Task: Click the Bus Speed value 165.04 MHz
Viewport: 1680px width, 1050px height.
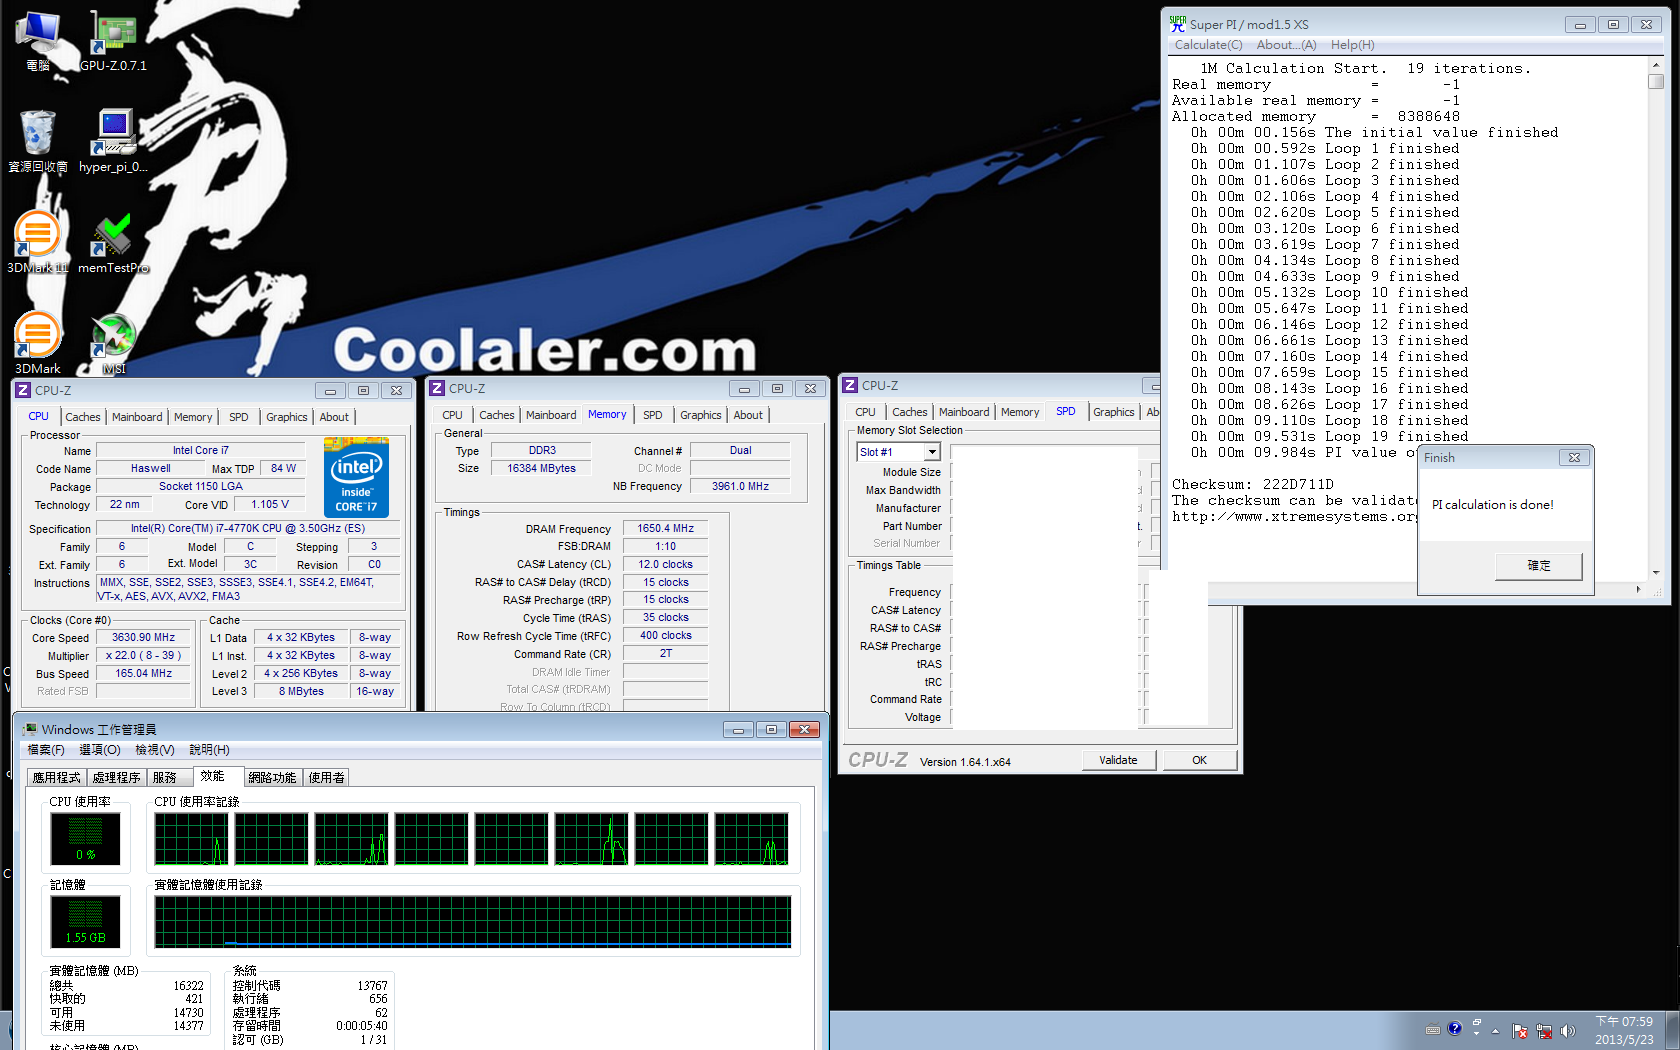Action: click(143, 673)
